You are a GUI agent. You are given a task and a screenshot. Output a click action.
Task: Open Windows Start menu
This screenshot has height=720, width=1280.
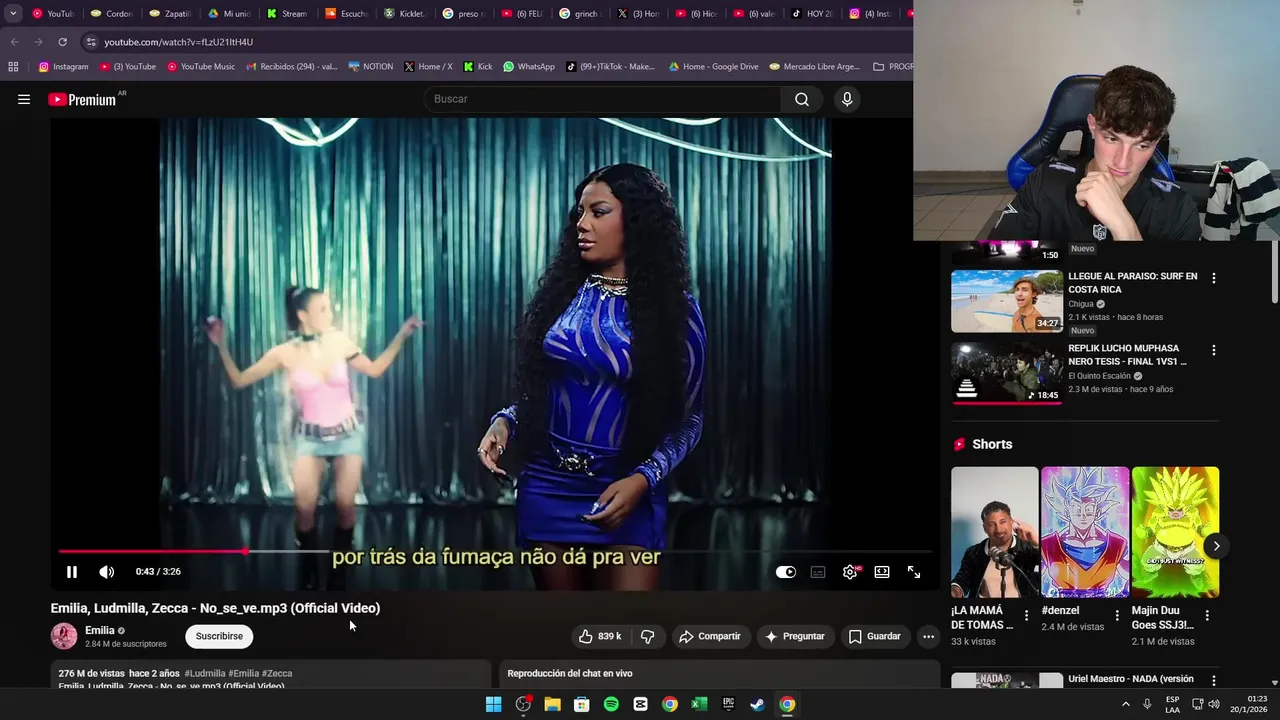(x=494, y=704)
